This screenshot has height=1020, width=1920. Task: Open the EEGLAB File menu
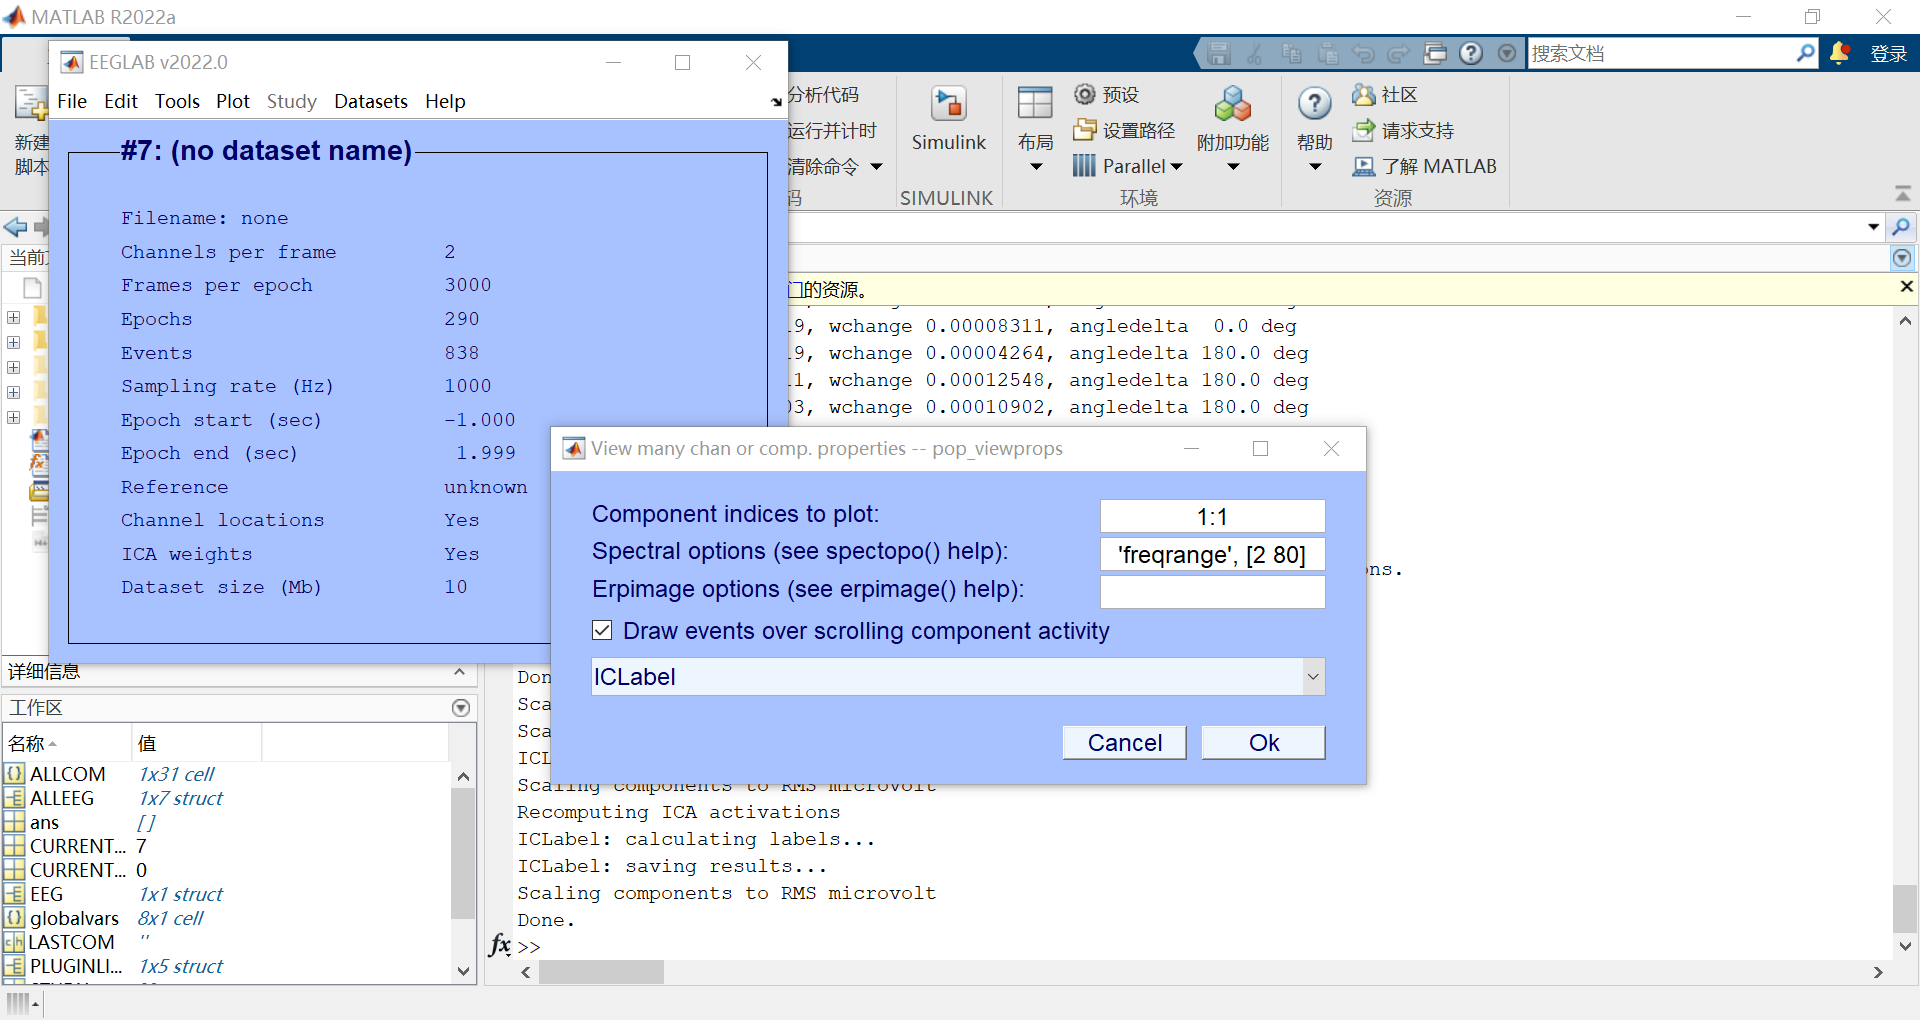[x=72, y=101]
